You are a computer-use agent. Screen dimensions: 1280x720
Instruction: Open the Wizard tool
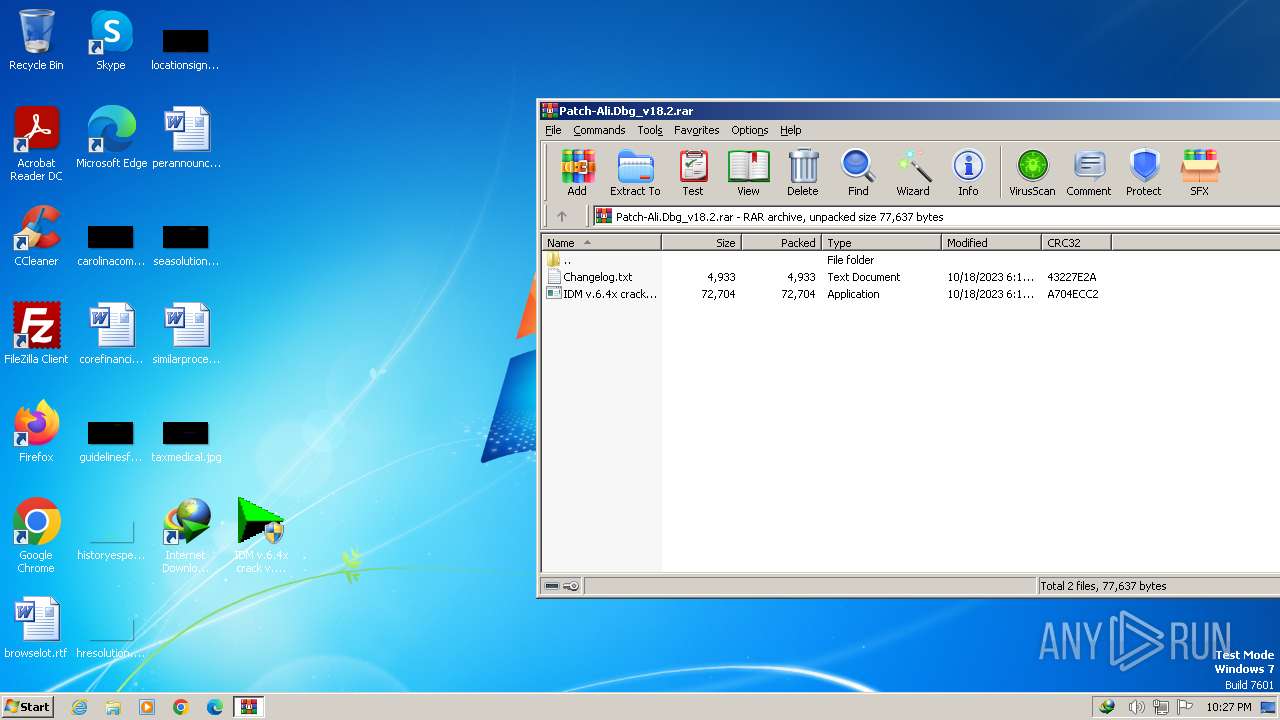click(x=913, y=172)
